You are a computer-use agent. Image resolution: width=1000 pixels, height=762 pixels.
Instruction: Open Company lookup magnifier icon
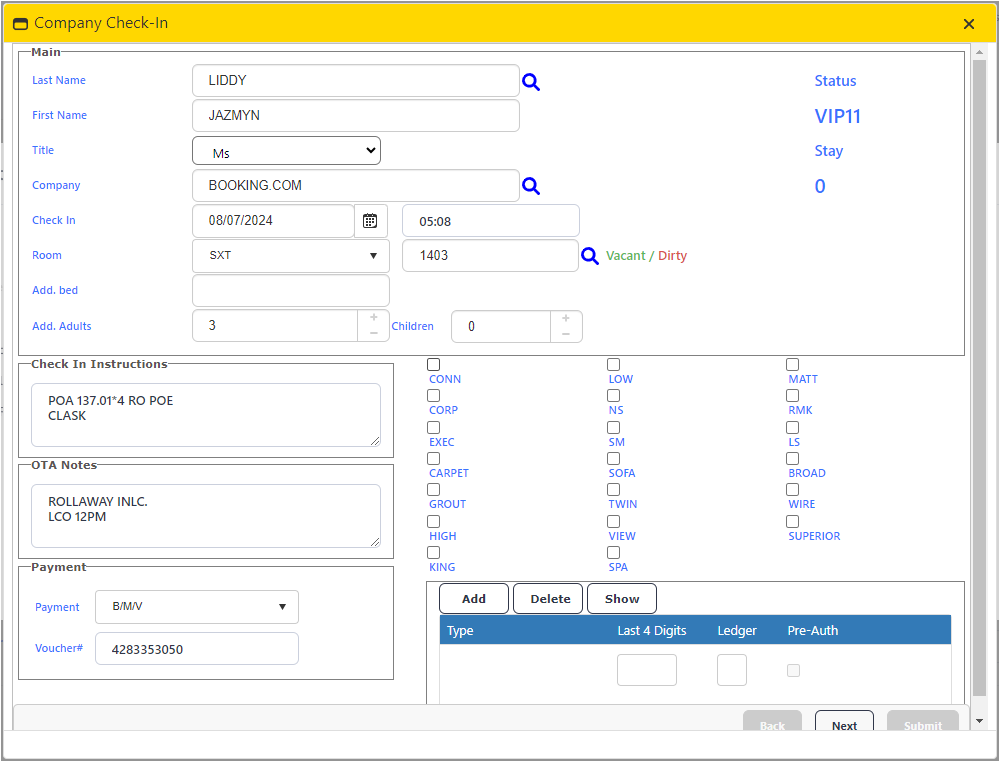(531, 186)
